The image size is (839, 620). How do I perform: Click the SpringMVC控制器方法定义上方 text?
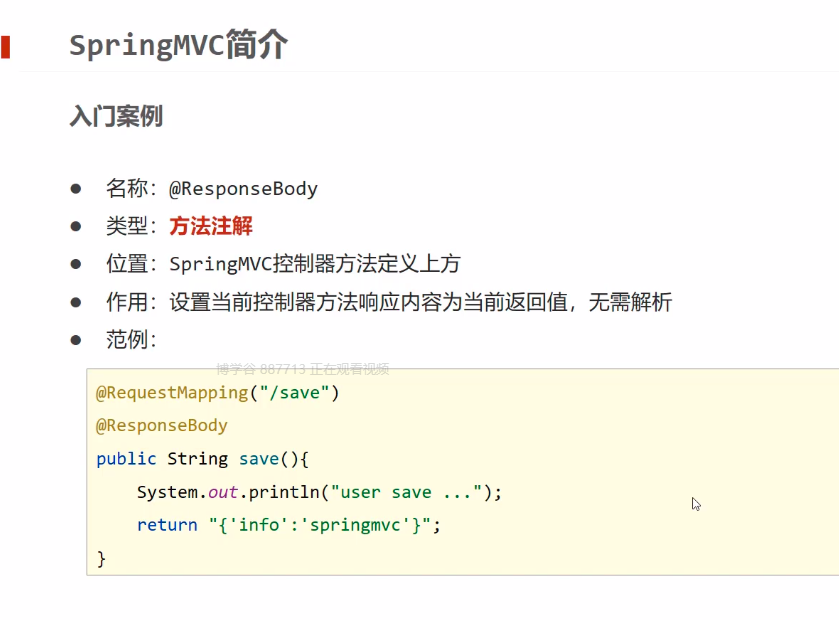click(x=315, y=265)
